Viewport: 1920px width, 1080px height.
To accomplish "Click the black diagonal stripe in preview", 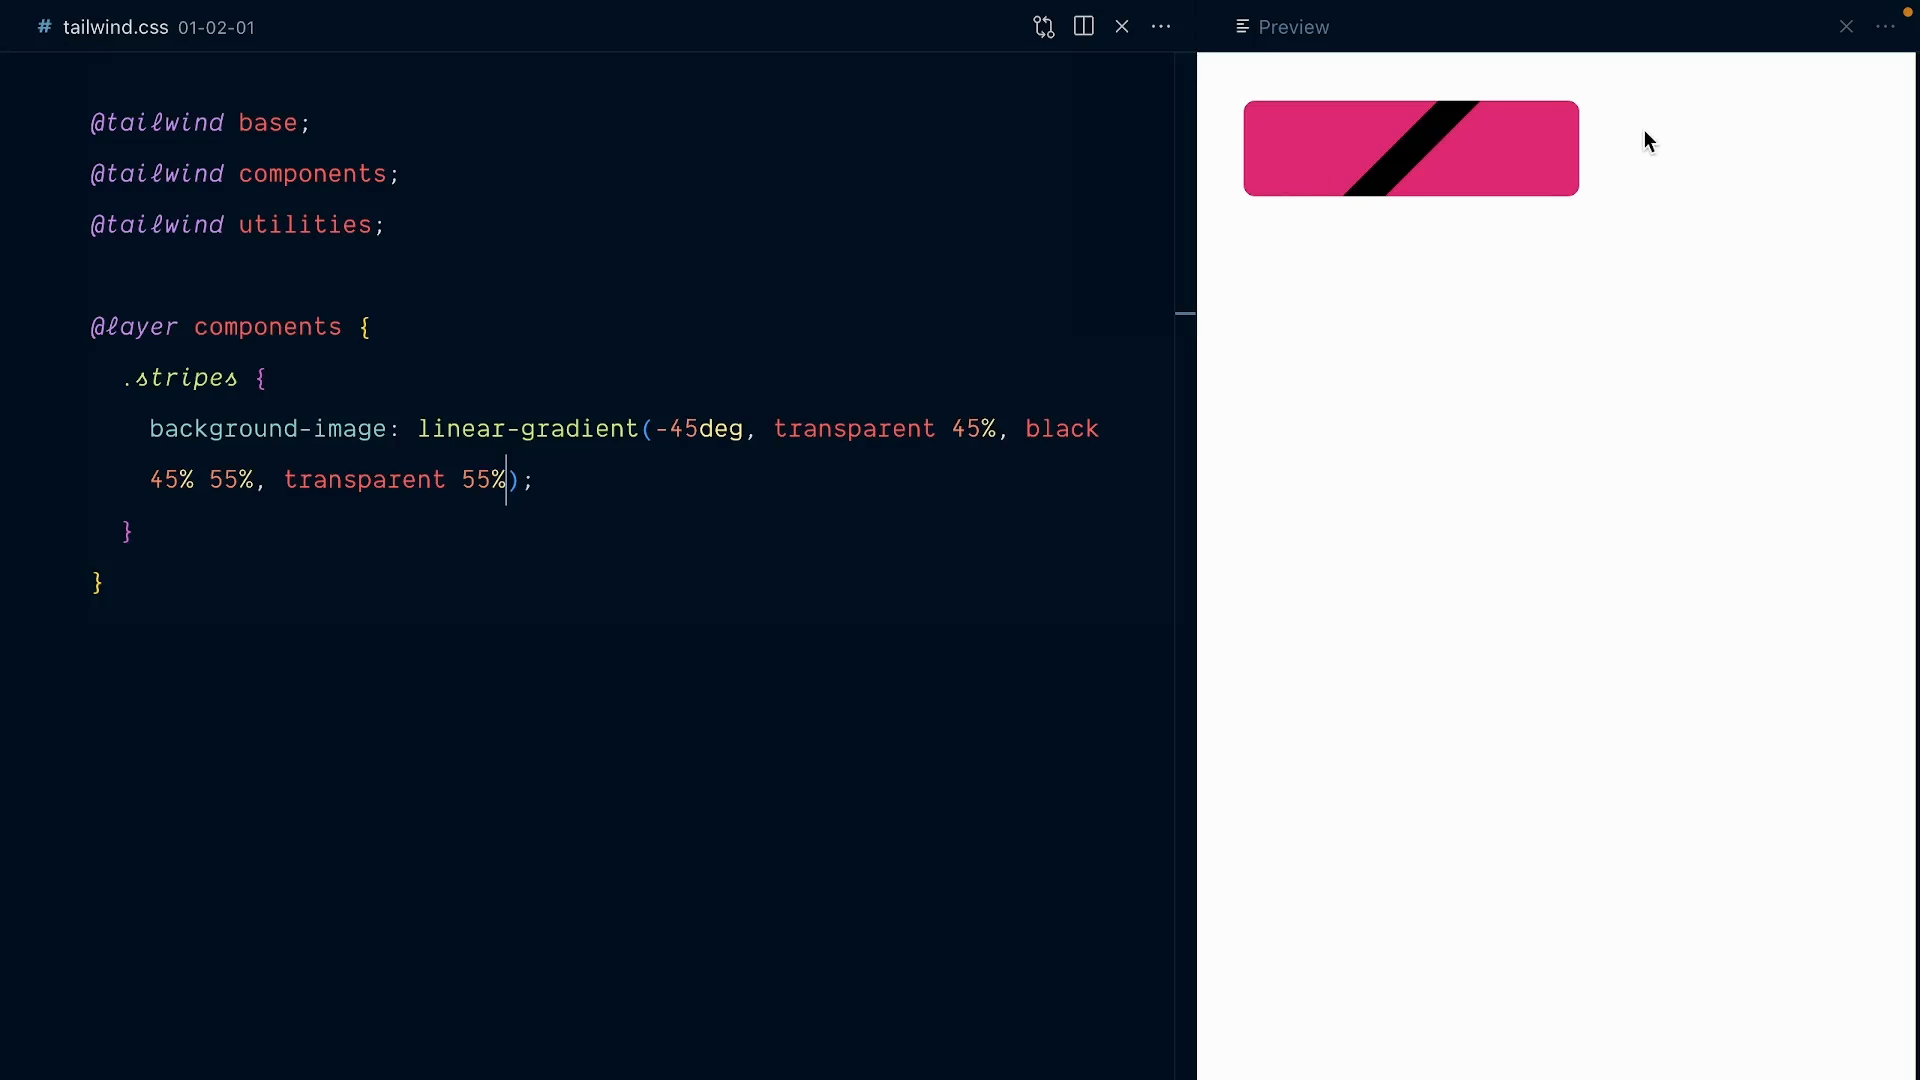I will (x=1411, y=148).
